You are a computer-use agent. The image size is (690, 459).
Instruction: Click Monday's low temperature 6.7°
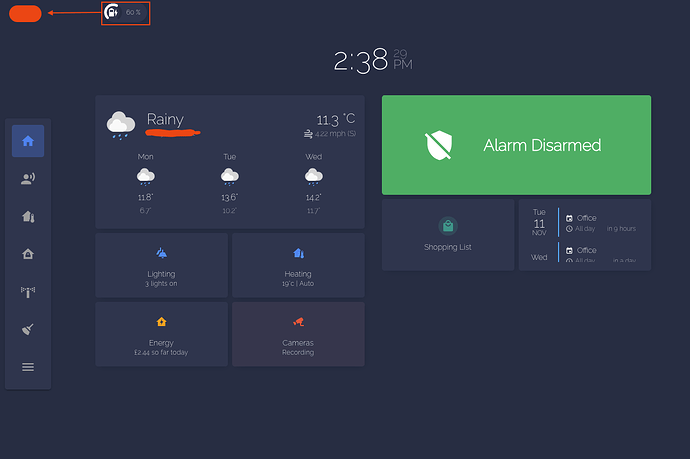146,211
